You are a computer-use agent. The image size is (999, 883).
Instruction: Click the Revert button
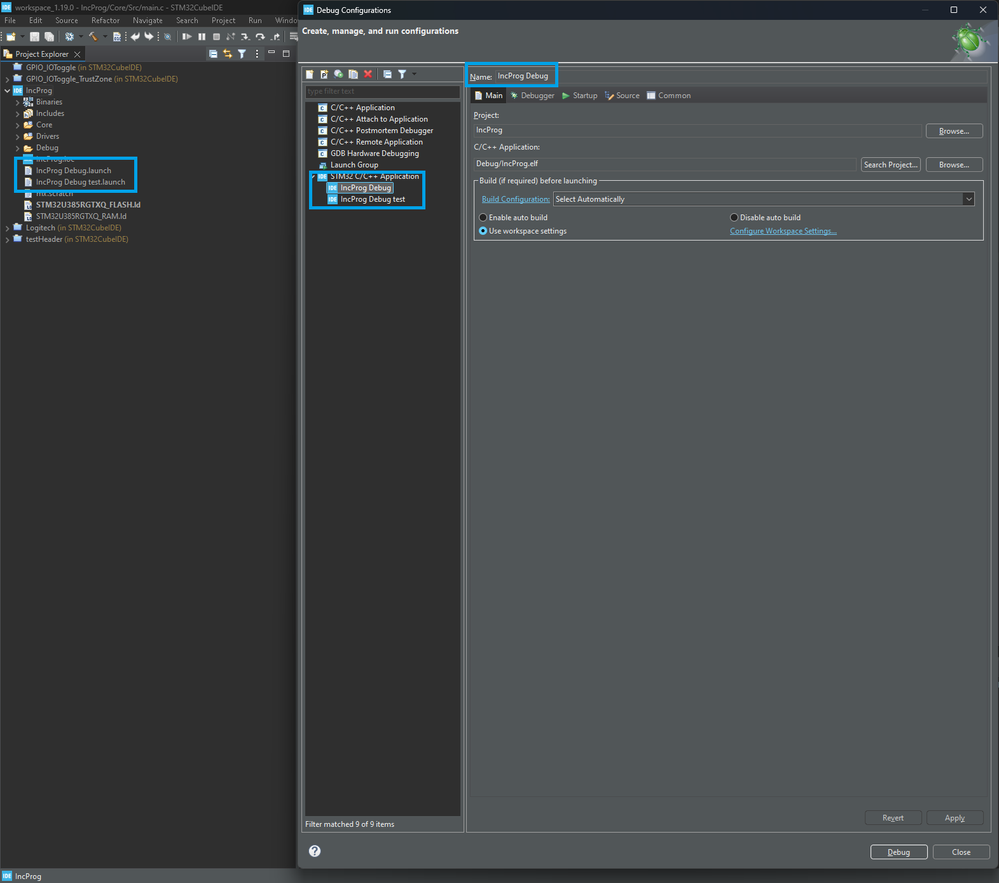(x=893, y=817)
